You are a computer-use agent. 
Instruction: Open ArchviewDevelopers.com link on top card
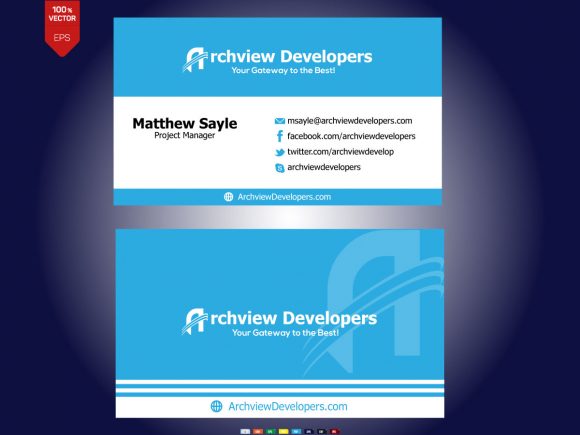(284, 197)
